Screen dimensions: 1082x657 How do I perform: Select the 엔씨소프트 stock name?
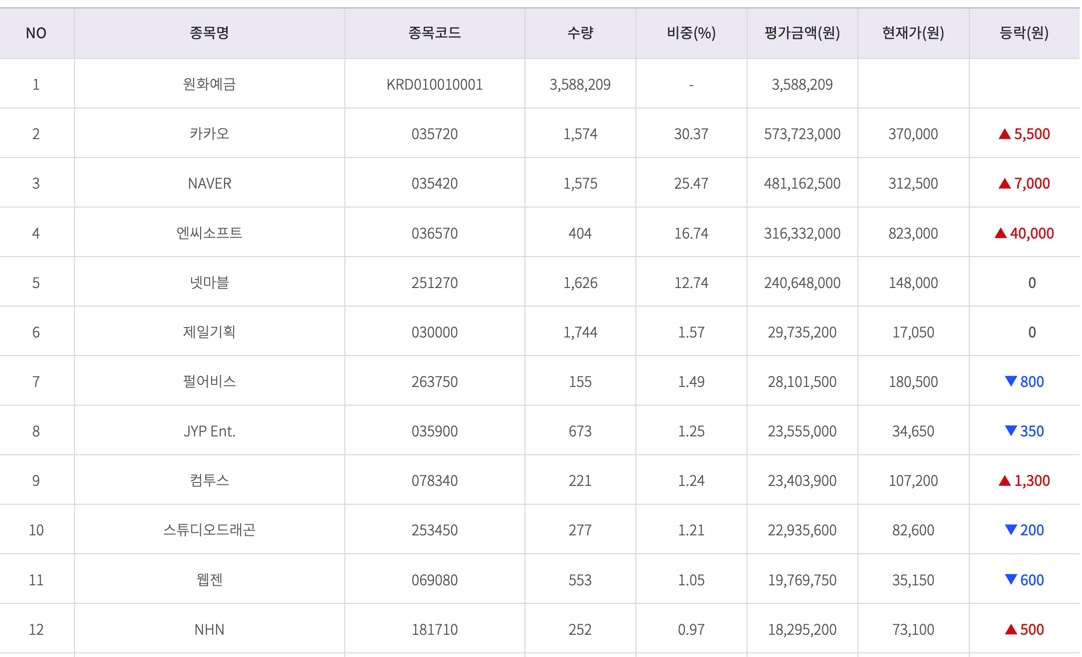point(209,233)
